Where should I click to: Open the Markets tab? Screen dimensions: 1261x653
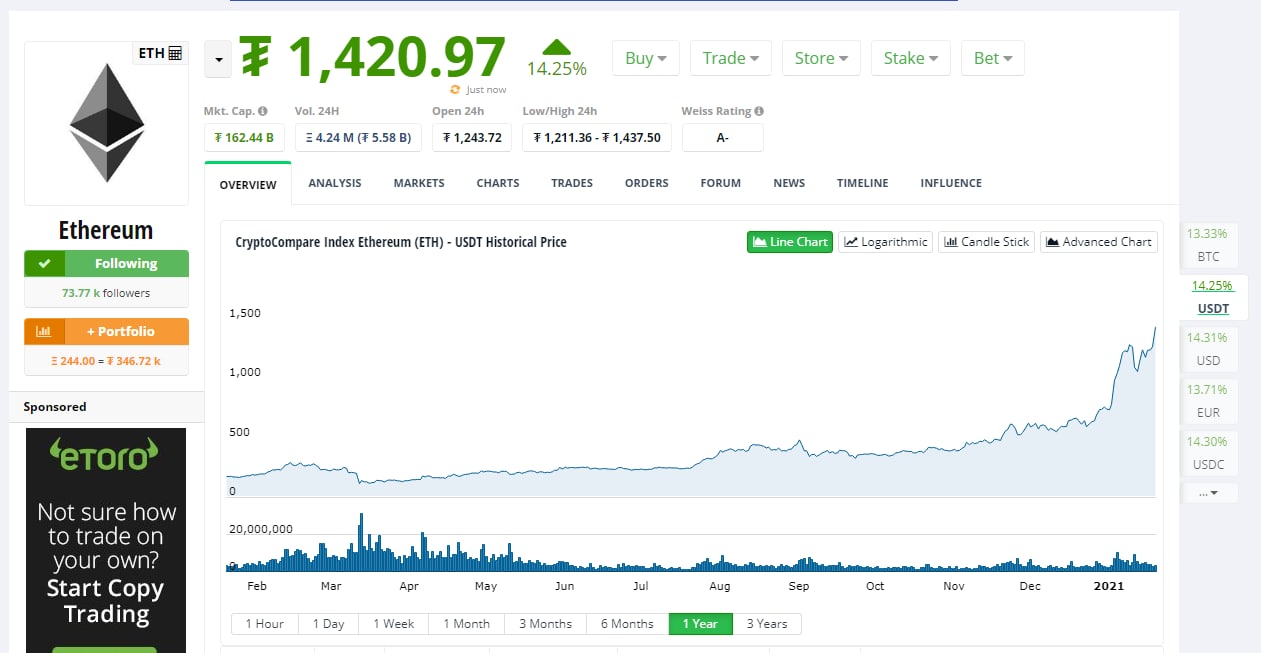[x=419, y=183]
